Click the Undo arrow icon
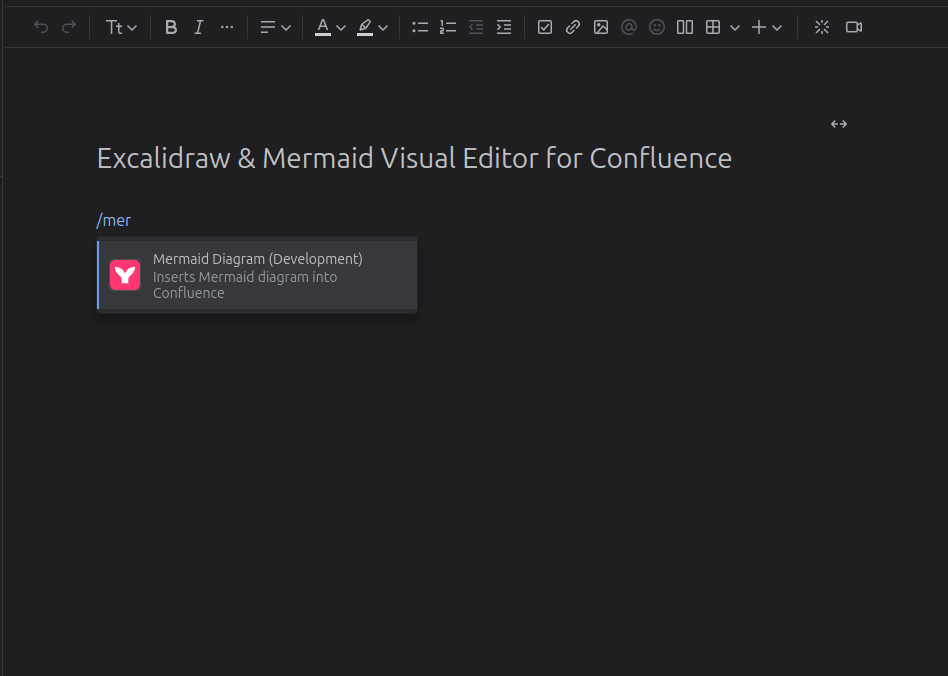The image size is (948, 676). click(x=41, y=27)
